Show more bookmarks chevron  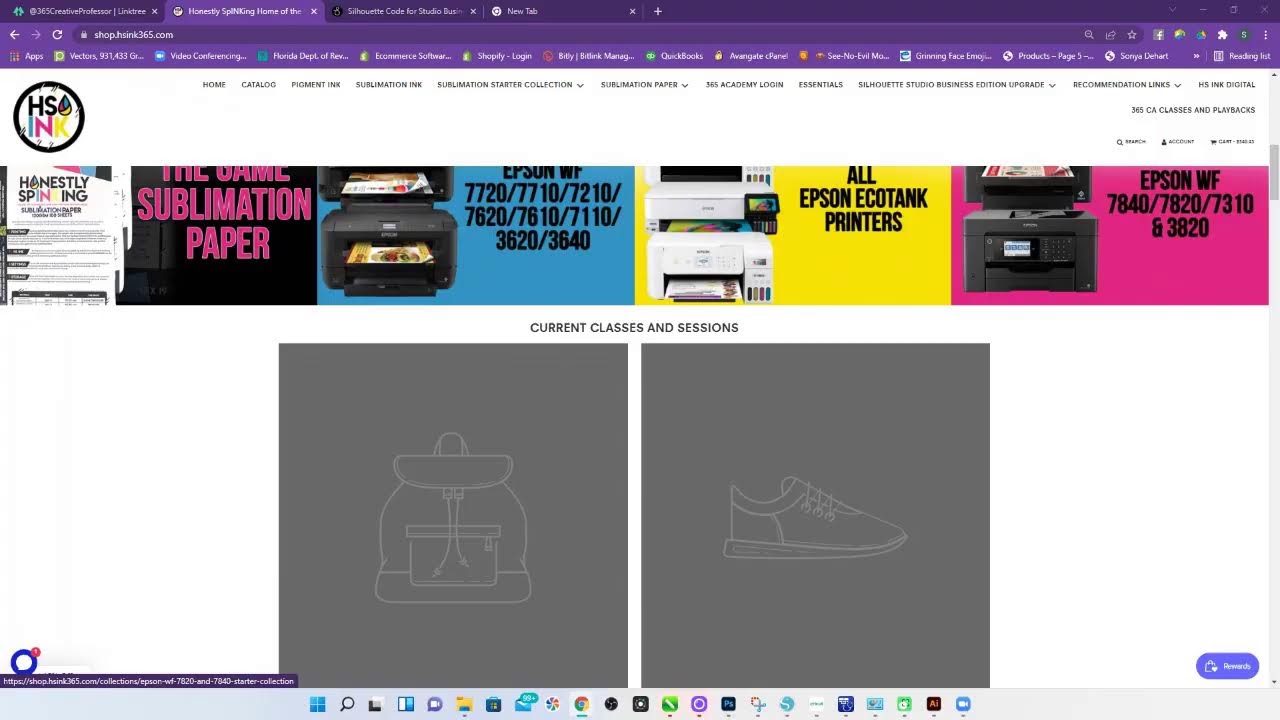pyautogui.click(x=1196, y=56)
